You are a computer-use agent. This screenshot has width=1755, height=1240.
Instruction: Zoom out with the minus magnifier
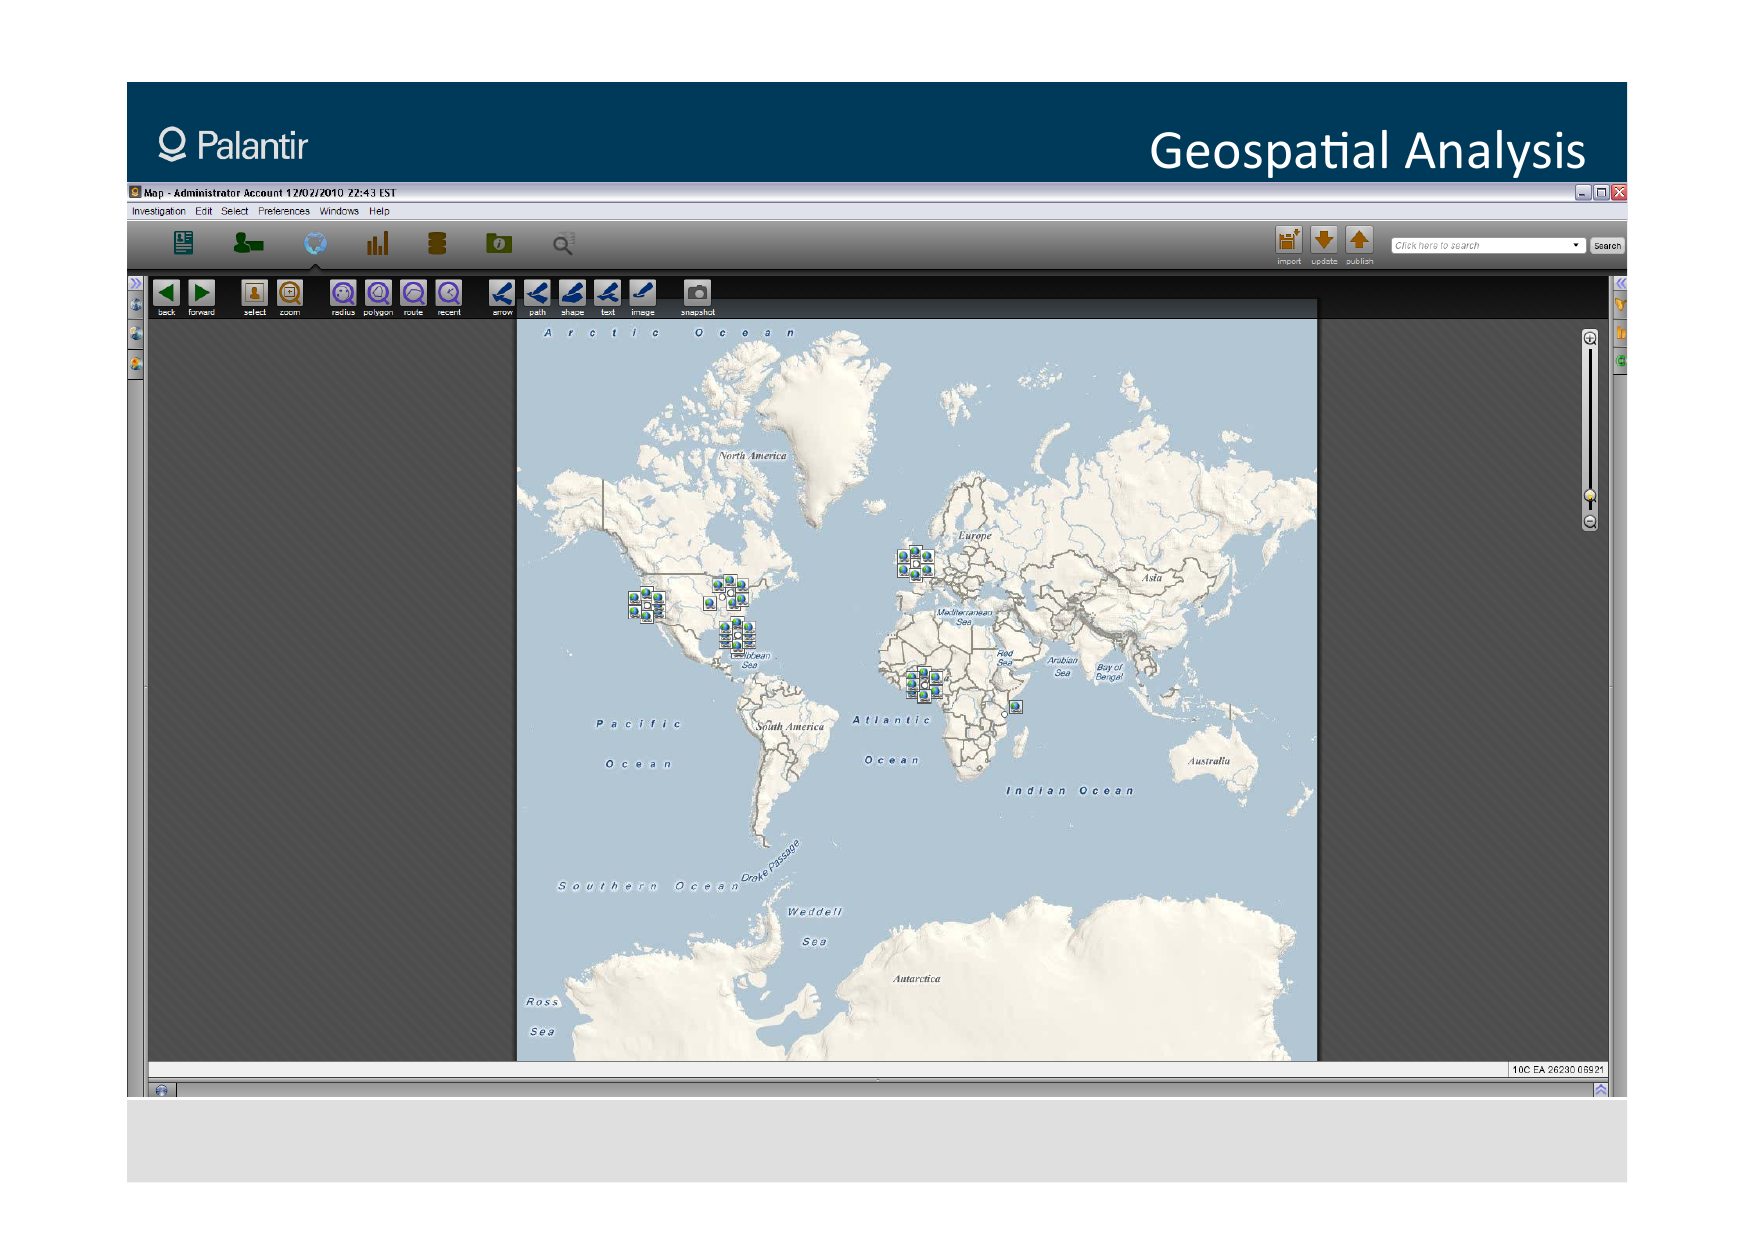(x=1590, y=522)
